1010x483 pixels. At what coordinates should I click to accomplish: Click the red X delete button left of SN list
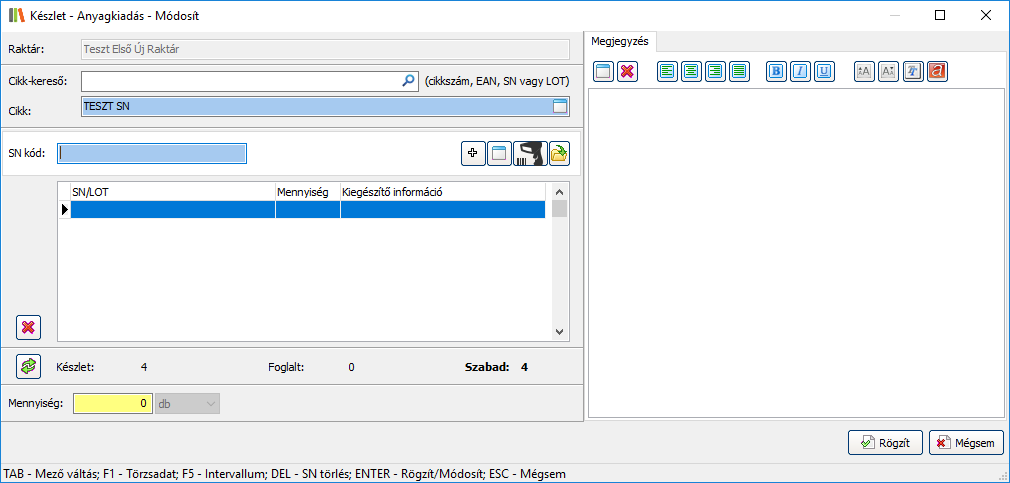point(29,327)
